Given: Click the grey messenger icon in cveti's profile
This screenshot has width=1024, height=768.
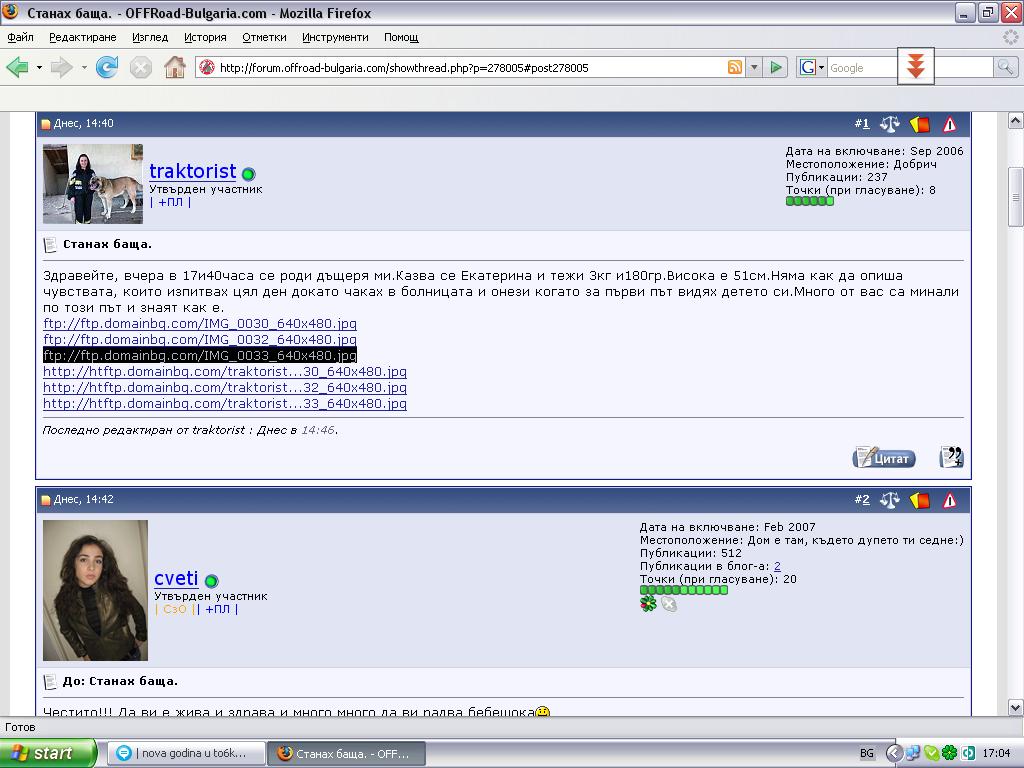Looking at the screenshot, I should pos(669,604).
